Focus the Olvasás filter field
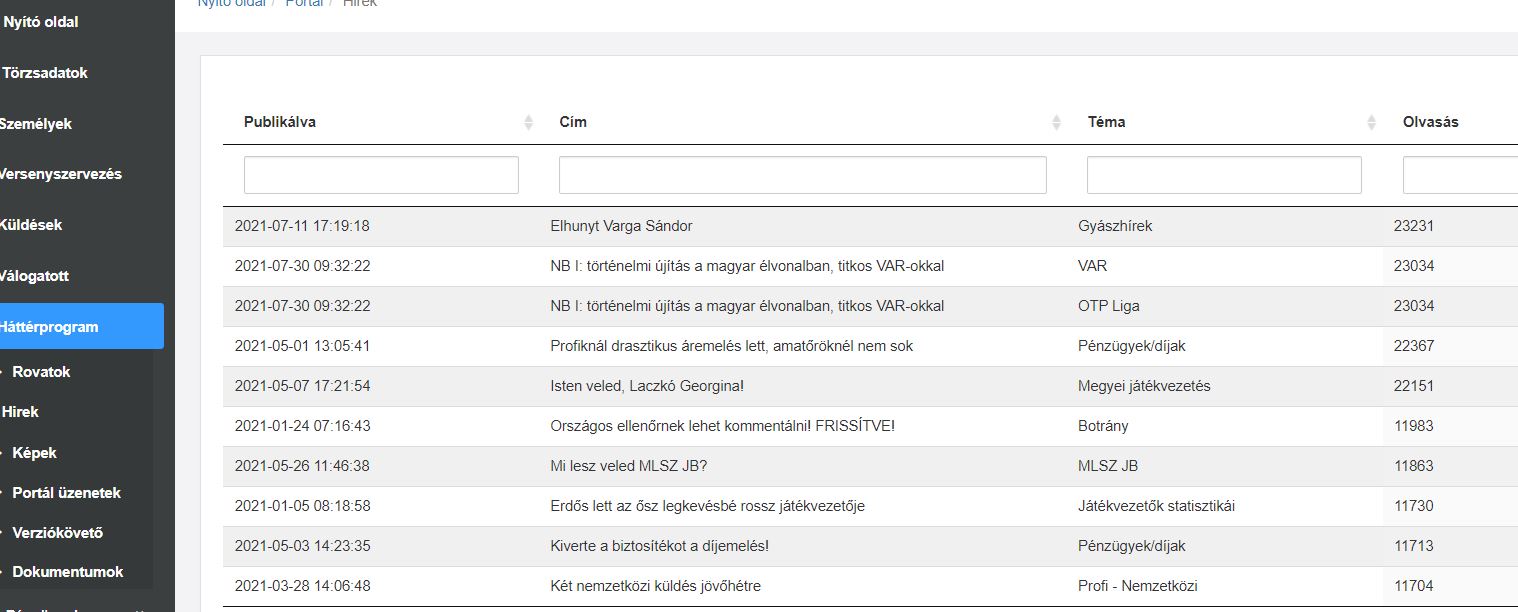 [1460, 175]
